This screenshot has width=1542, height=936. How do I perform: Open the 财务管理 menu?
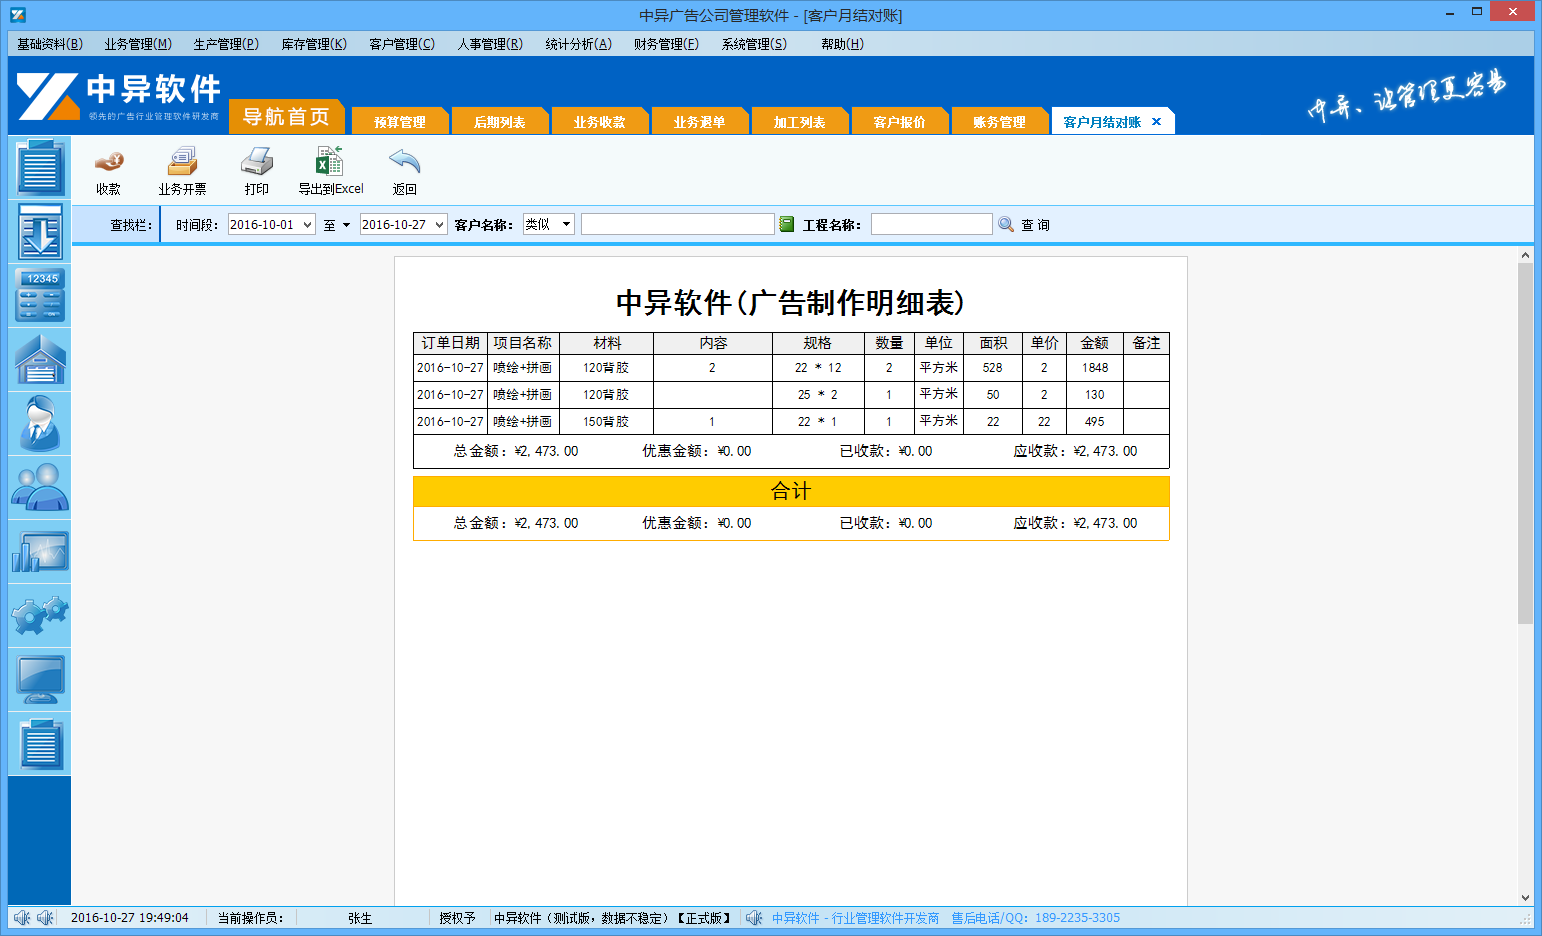tap(666, 44)
